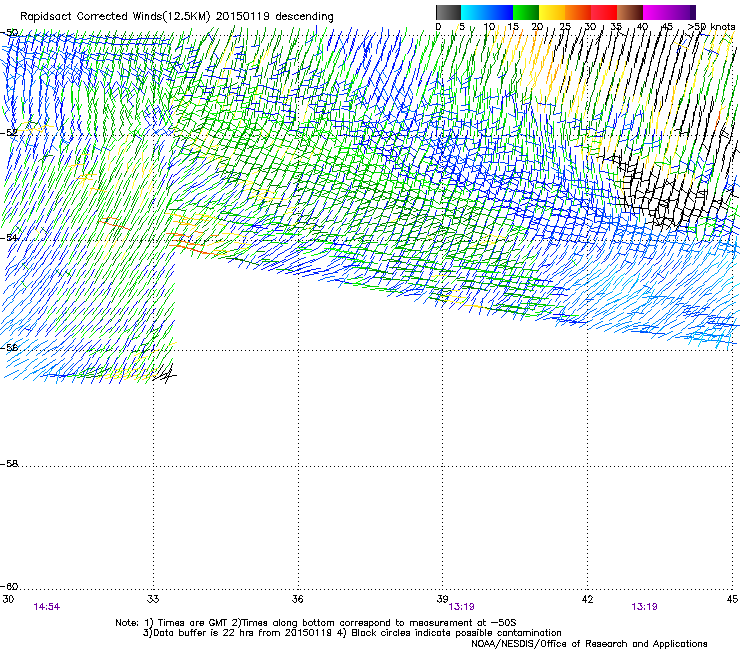Click the magenta 40-45 knots legend segment
Image resolution: width=740 pixels, height=650 pixels.
(656, 12)
